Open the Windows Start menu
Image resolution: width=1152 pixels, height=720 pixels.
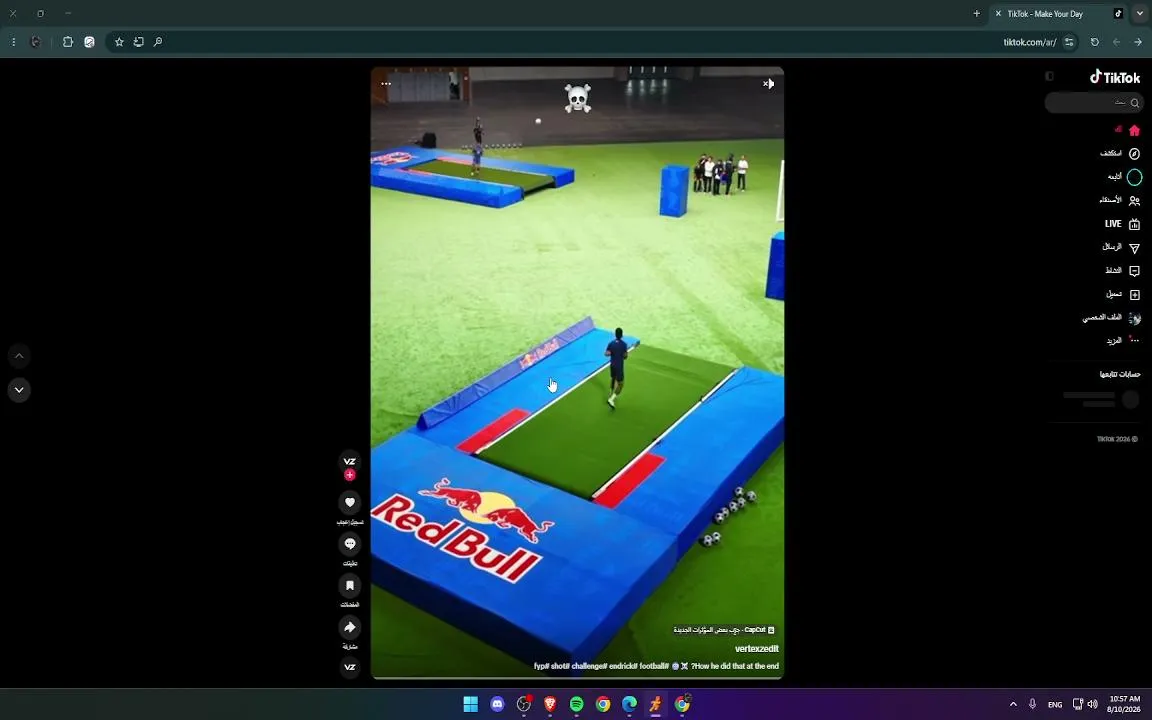point(470,704)
